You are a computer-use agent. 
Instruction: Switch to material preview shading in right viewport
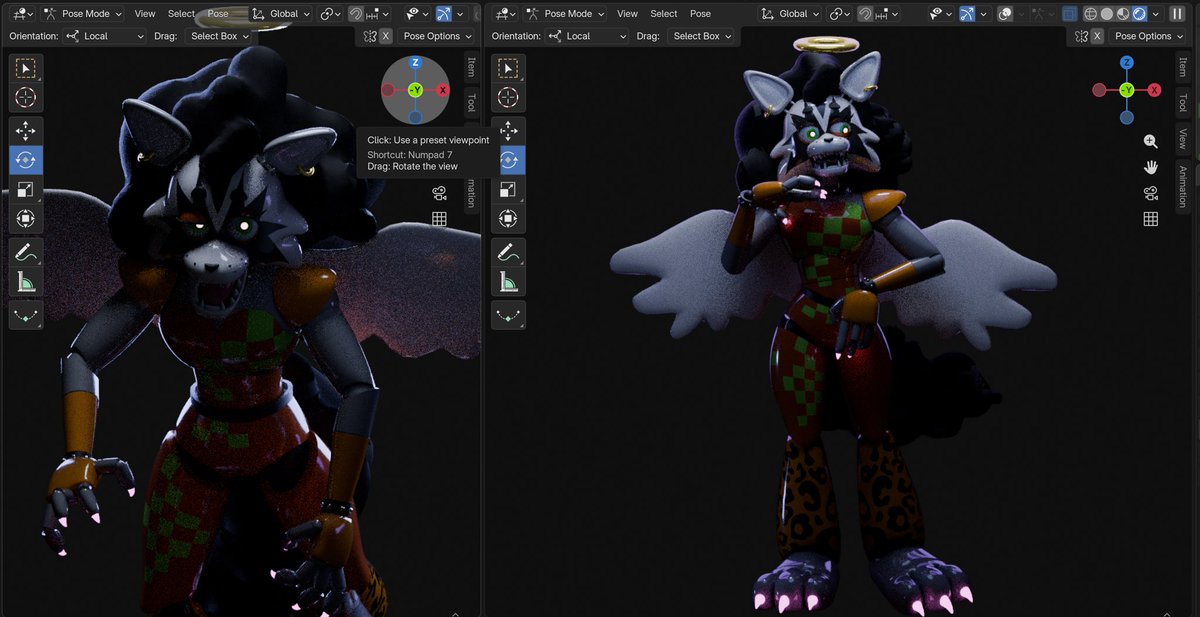(x=1123, y=14)
